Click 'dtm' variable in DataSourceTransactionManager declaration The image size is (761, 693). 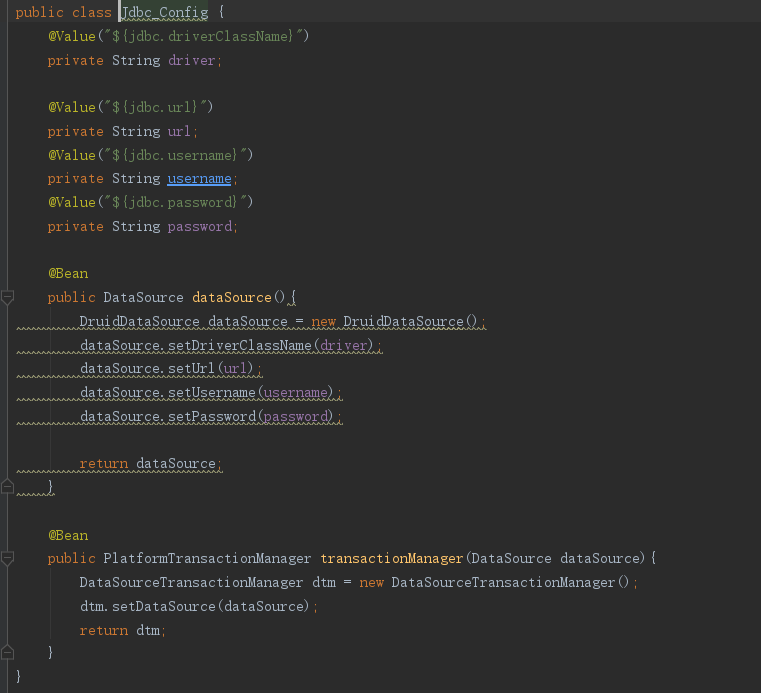point(324,583)
